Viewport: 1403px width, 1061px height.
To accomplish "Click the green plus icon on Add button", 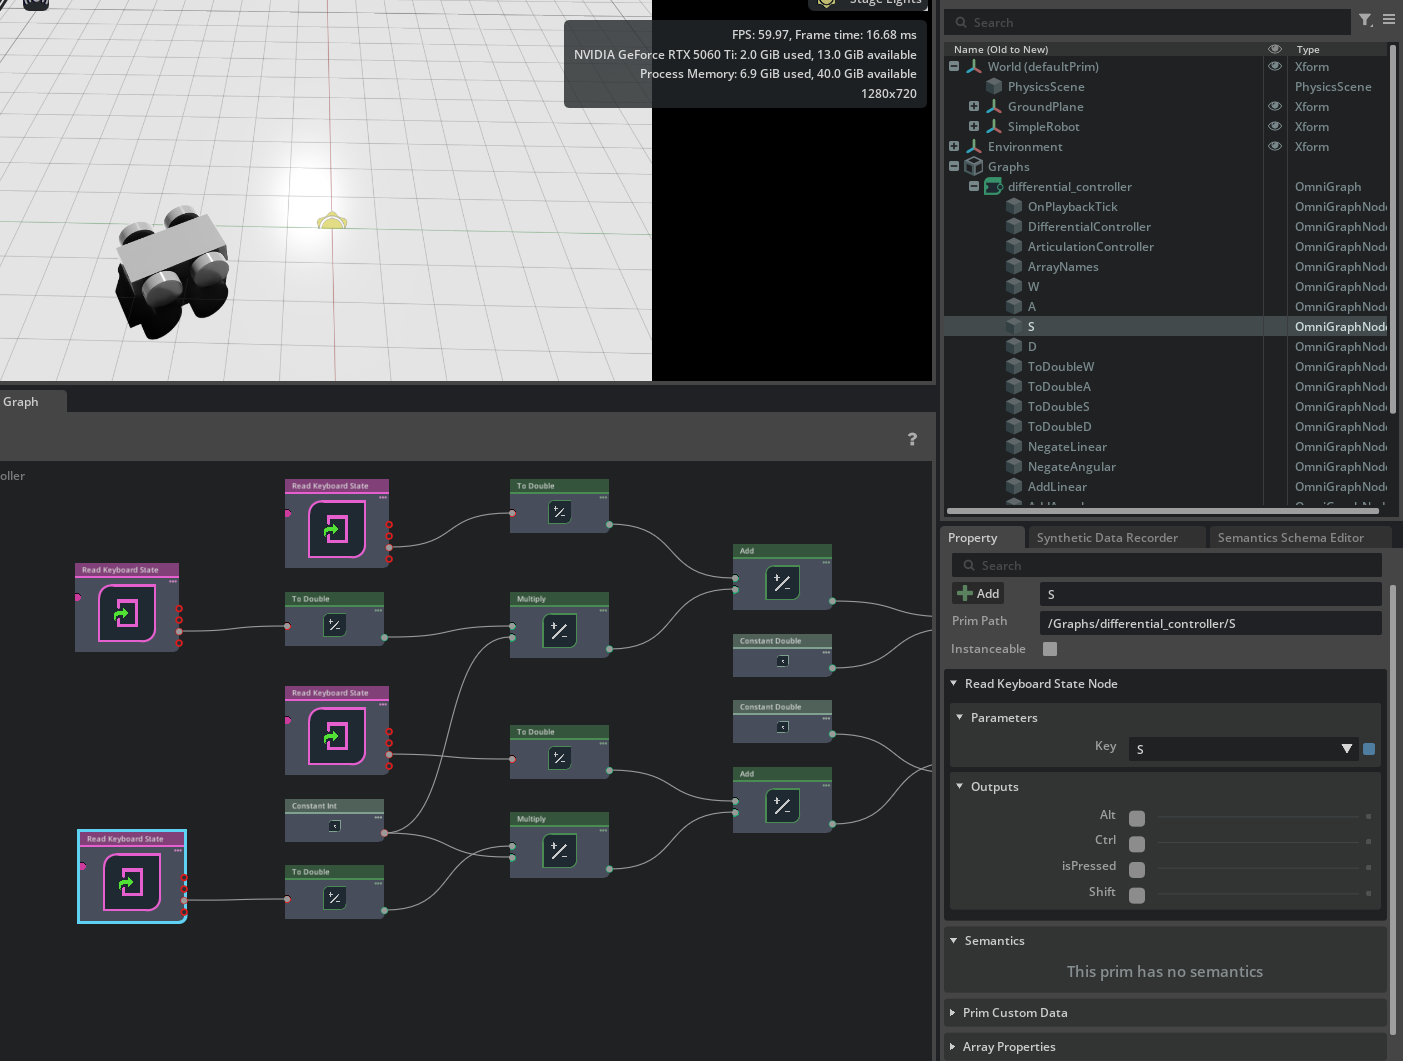I will coord(965,593).
